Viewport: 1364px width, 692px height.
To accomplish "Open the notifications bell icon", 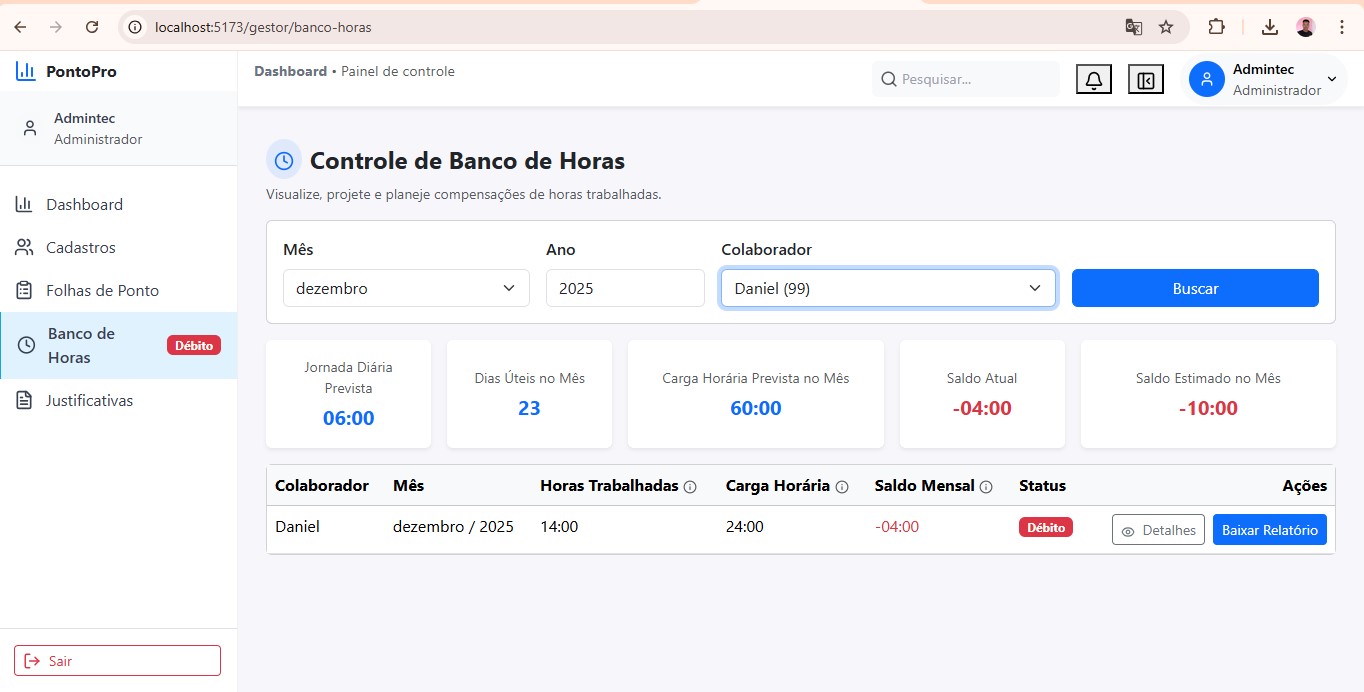I will click(x=1093, y=78).
